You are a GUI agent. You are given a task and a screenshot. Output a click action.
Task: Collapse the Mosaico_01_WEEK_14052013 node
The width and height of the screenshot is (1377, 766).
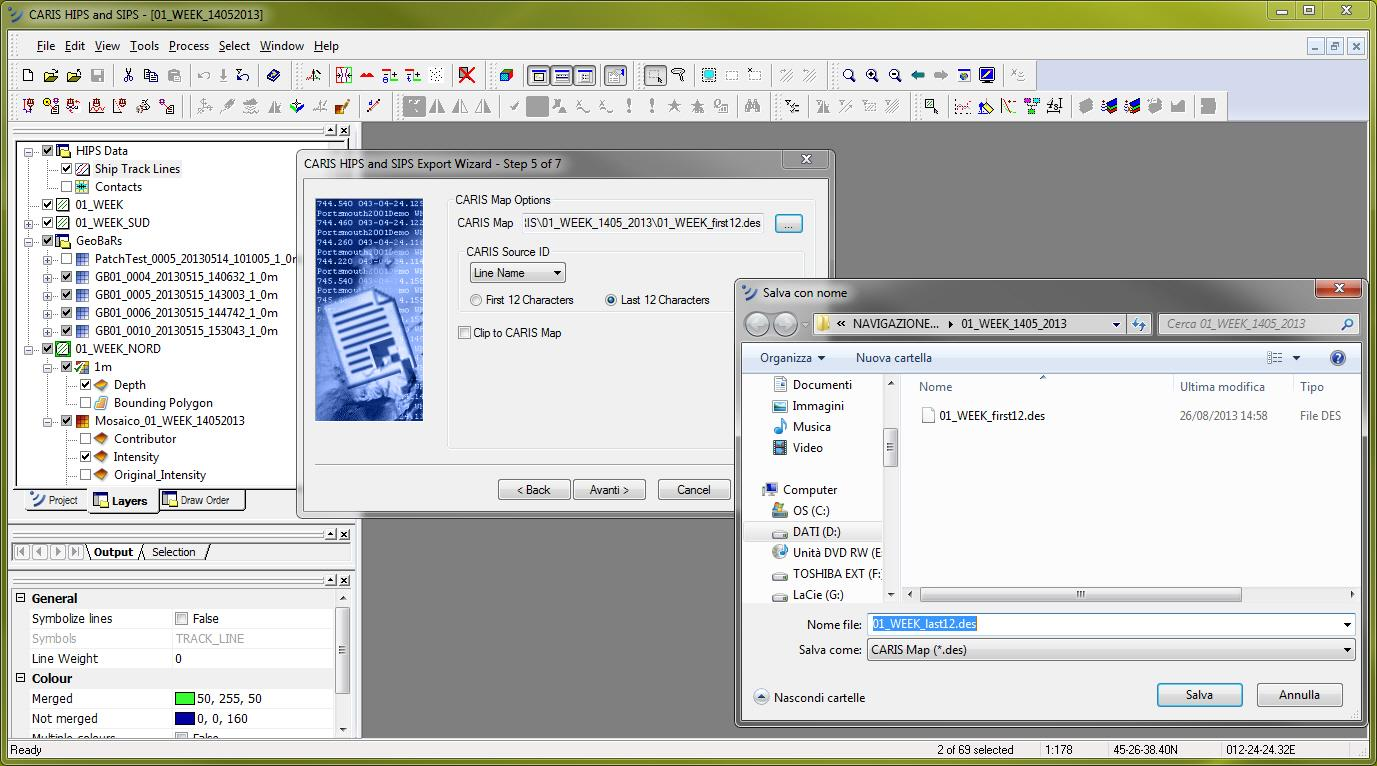point(47,421)
